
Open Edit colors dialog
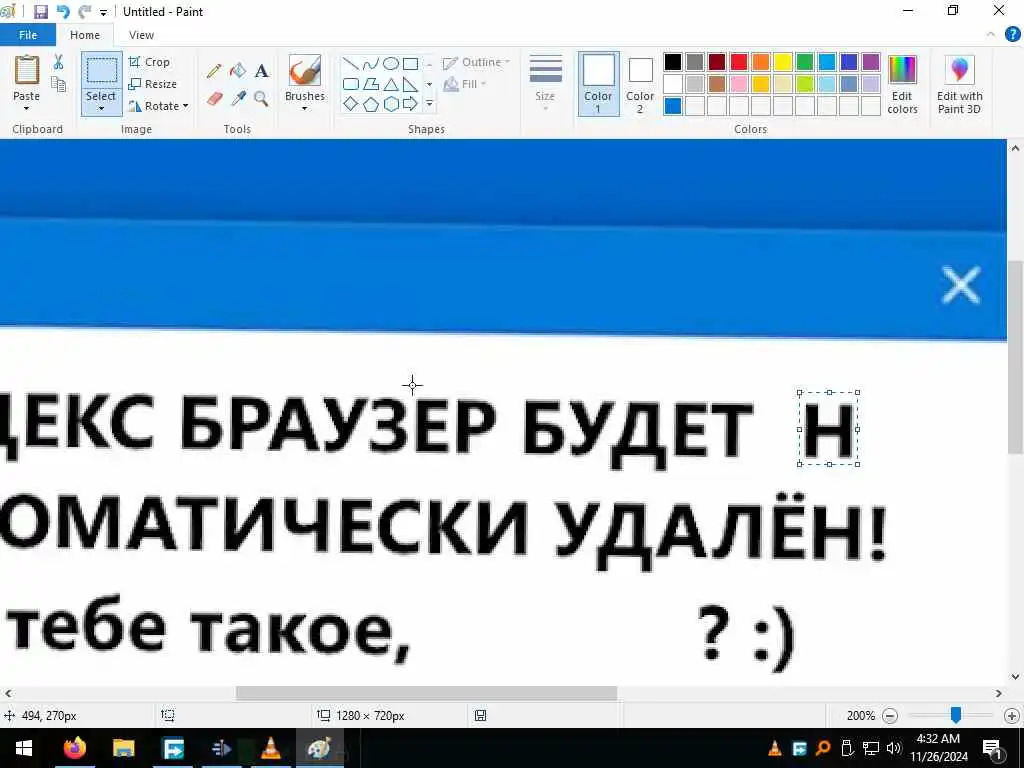pos(903,85)
